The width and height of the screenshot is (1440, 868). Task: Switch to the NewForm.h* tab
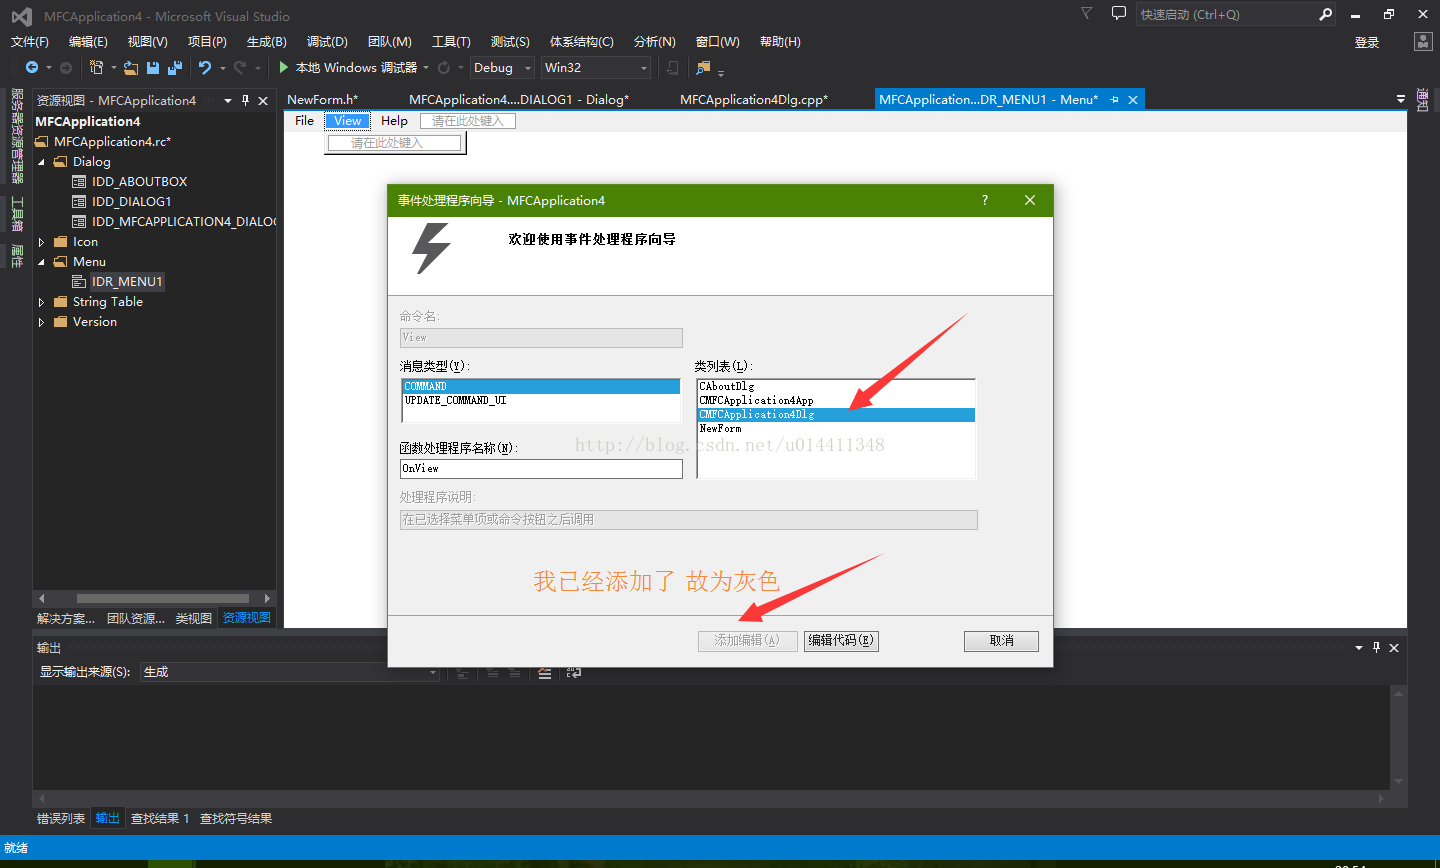pos(322,99)
